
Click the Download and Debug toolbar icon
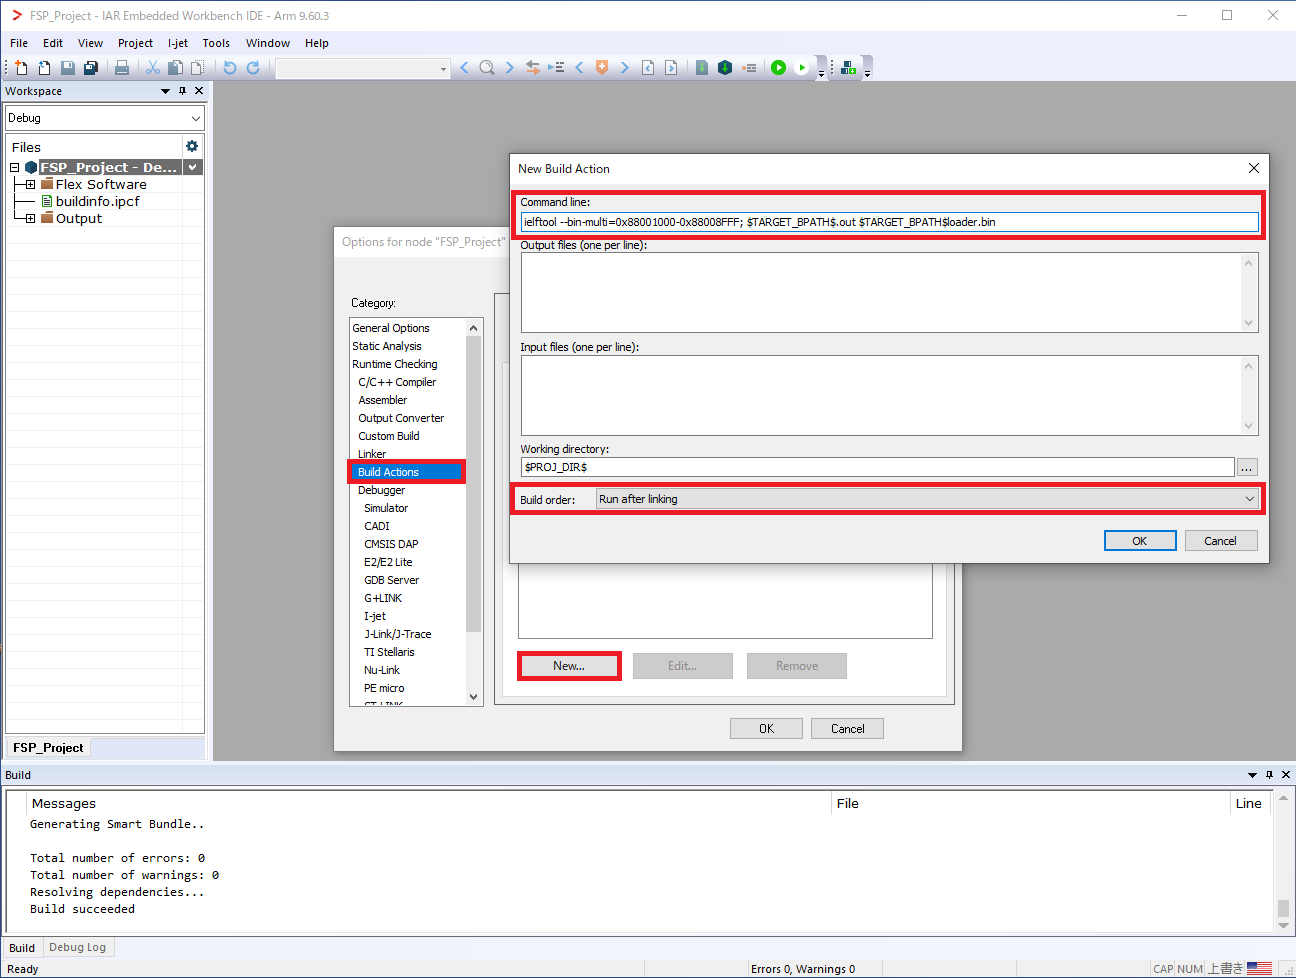779,67
